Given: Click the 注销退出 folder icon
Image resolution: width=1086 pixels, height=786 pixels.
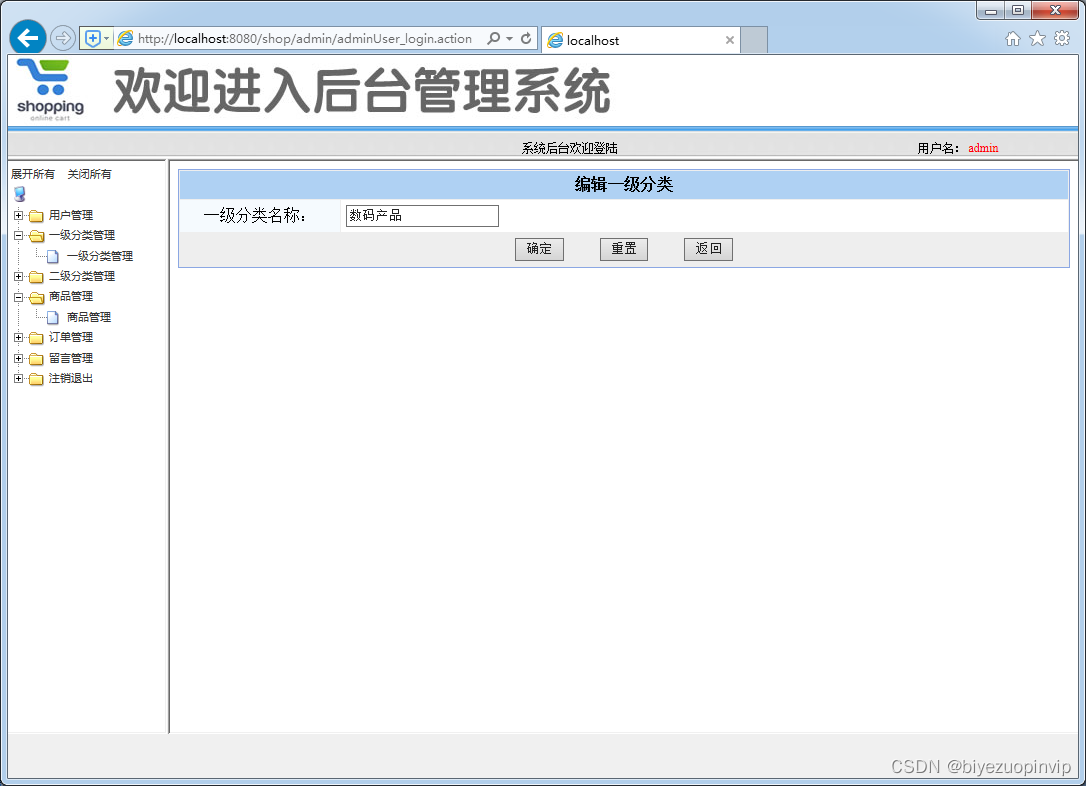Looking at the screenshot, I should coord(36,379).
